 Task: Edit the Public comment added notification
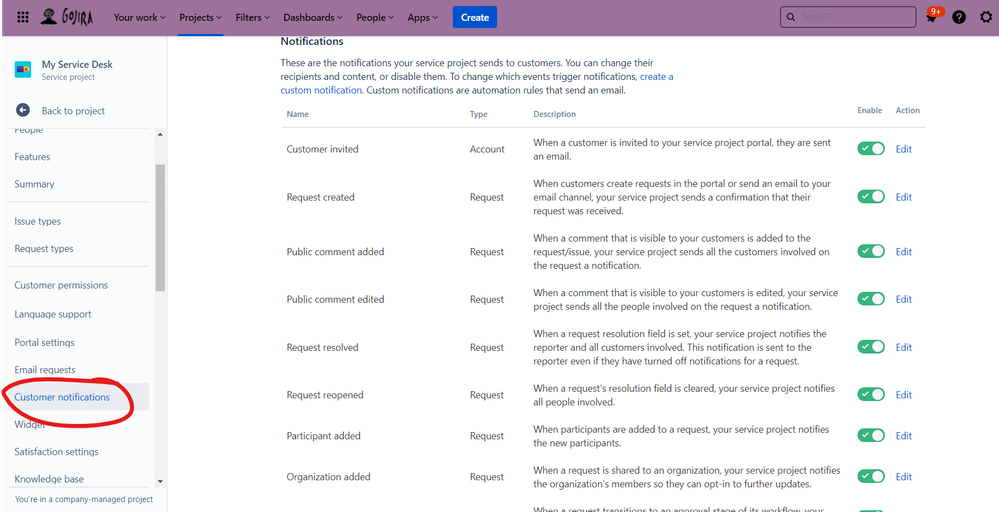click(x=903, y=252)
